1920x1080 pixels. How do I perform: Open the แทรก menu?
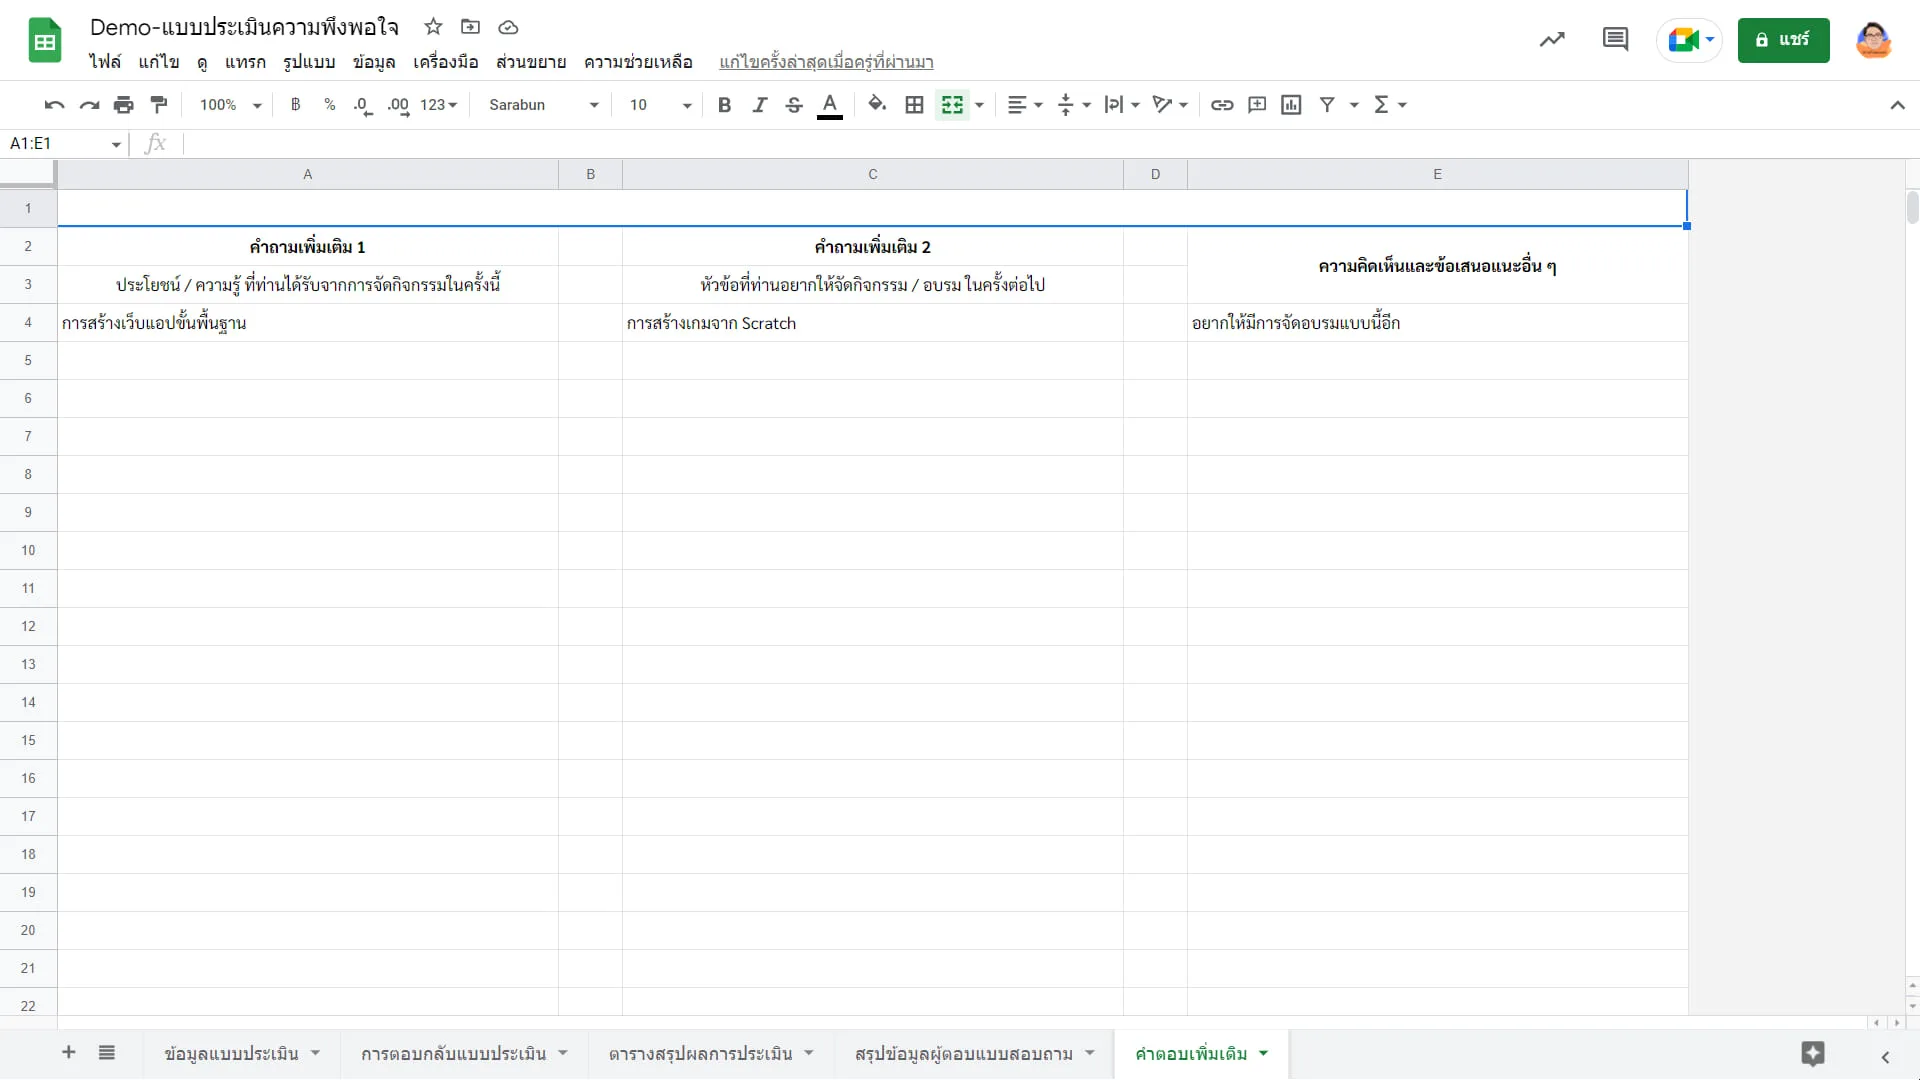(245, 62)
